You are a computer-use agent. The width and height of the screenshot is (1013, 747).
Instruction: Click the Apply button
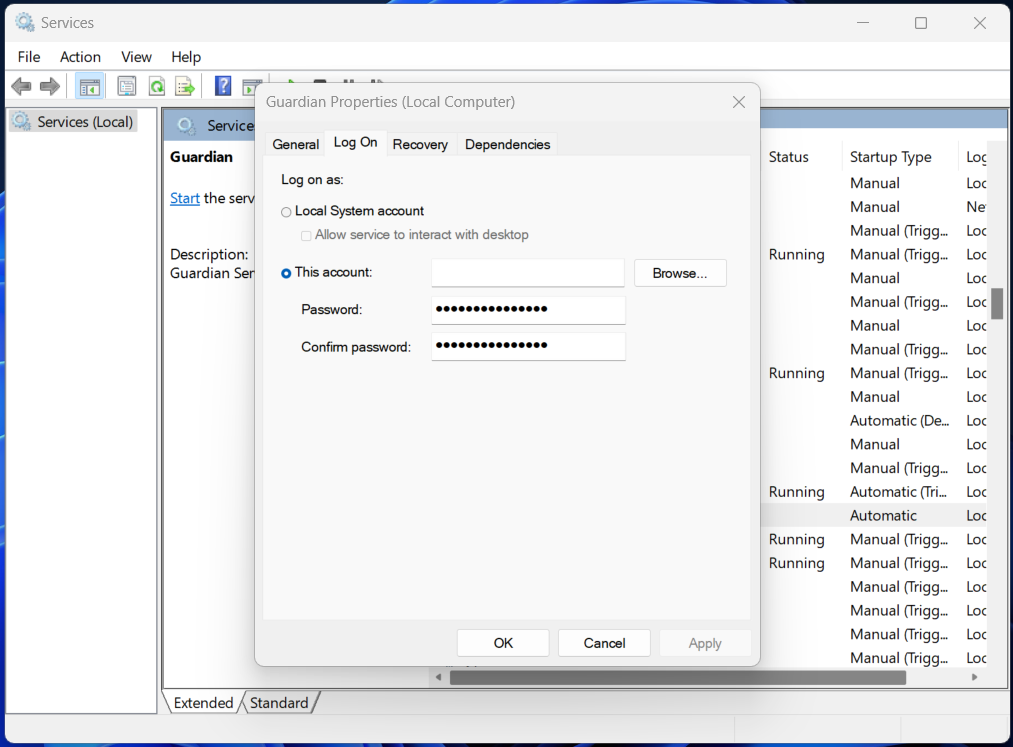(x=705, y=643)
